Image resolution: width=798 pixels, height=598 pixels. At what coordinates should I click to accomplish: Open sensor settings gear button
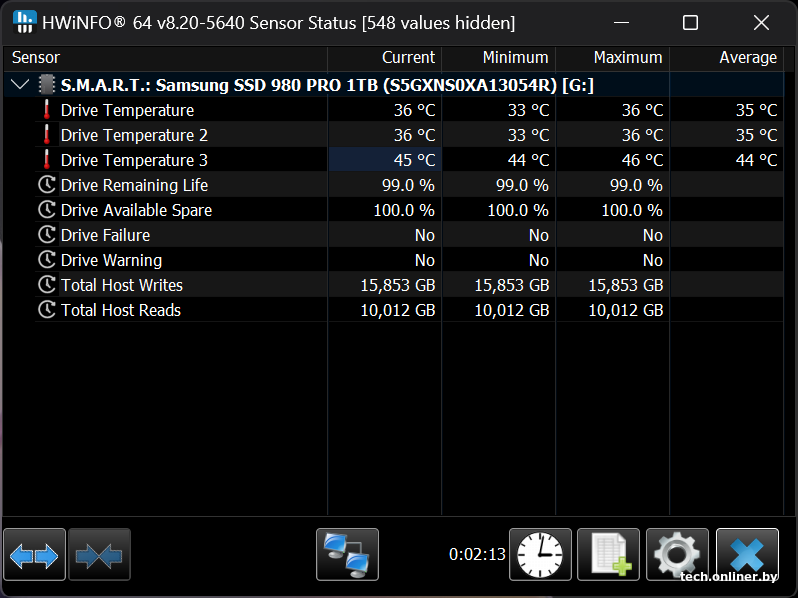(x=677, y=555)
